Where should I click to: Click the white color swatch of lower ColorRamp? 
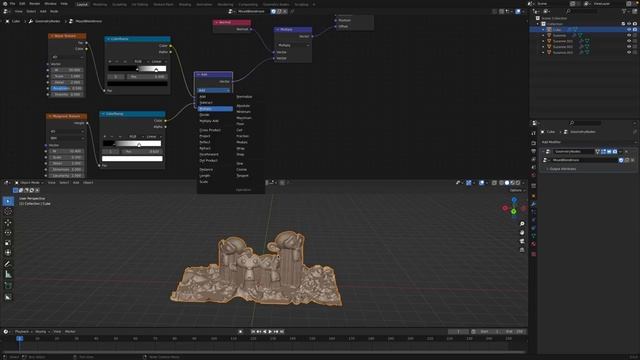click(132, 159)
